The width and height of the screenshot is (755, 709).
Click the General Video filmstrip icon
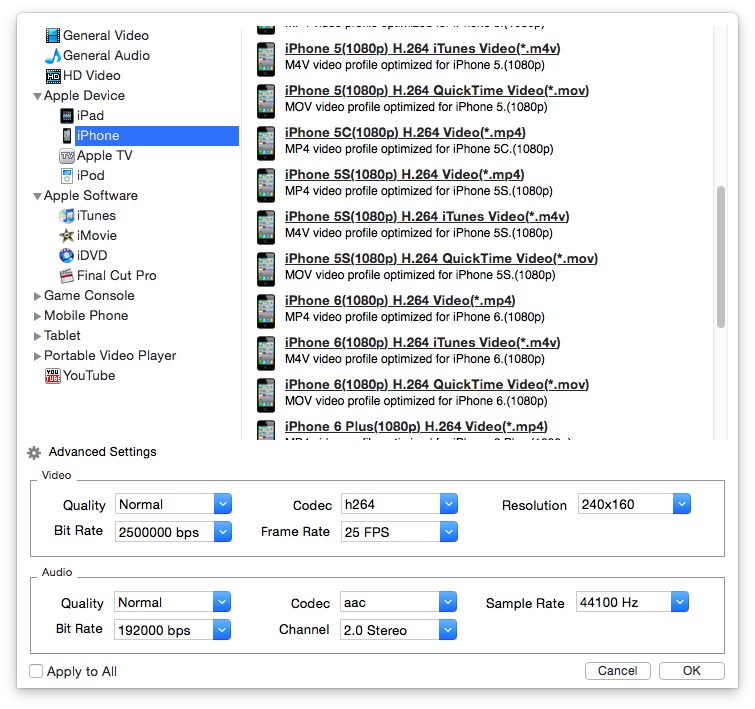click(52, 36)
